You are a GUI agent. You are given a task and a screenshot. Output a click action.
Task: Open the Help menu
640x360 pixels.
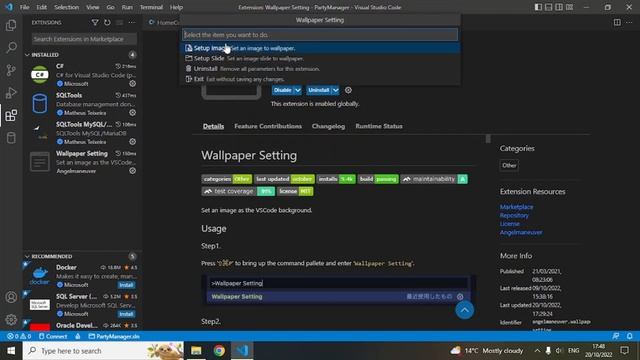coord(176,7)
